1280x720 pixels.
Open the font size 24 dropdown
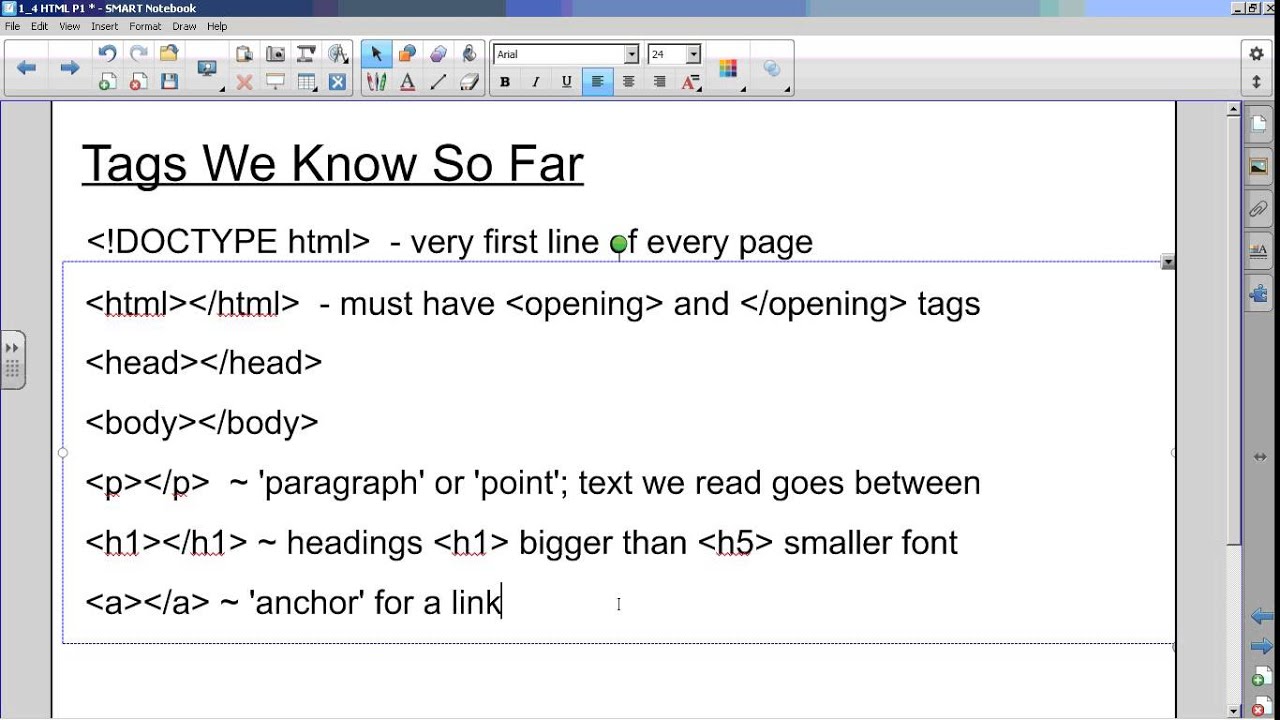tap(693, 54)
